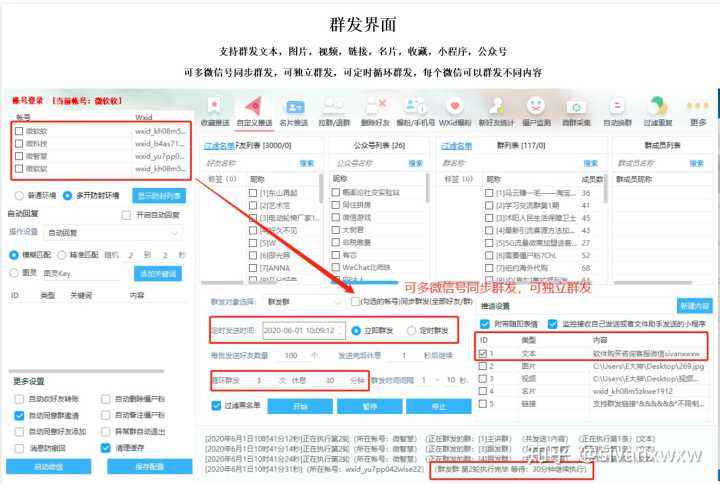This screenshot has height=484, width=720.
Task: Tick the [7]ANNA friend checkbox
Action: click(253, 268)
